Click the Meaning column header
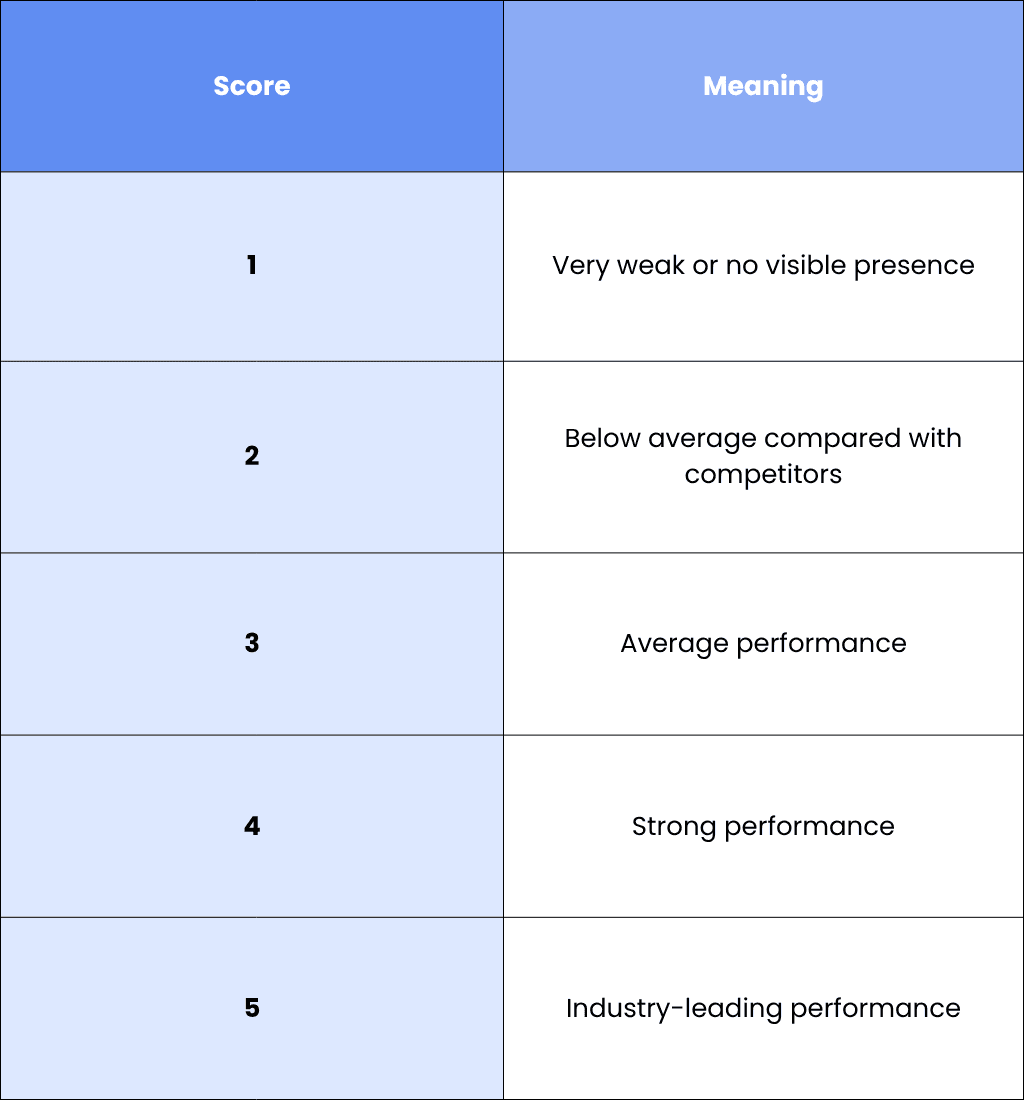The width and height of the screenshot is (1024, 1100). [764, 86]
